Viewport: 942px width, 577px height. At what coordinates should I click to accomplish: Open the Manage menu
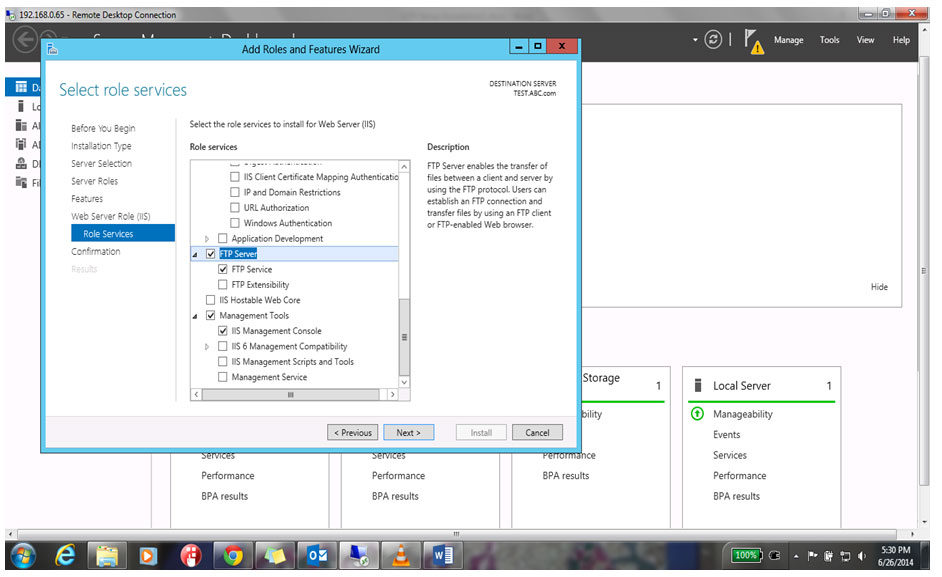tap(788, 40)
